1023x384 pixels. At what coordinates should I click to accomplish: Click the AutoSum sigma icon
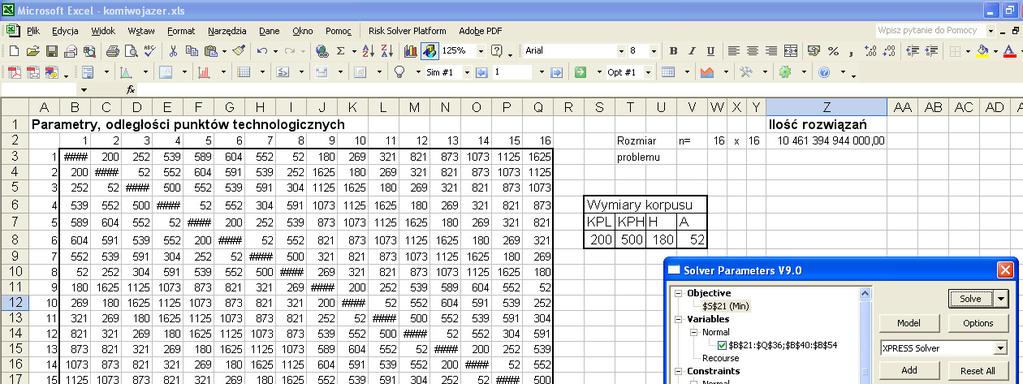pyautogui.click(x=341, y=51)
